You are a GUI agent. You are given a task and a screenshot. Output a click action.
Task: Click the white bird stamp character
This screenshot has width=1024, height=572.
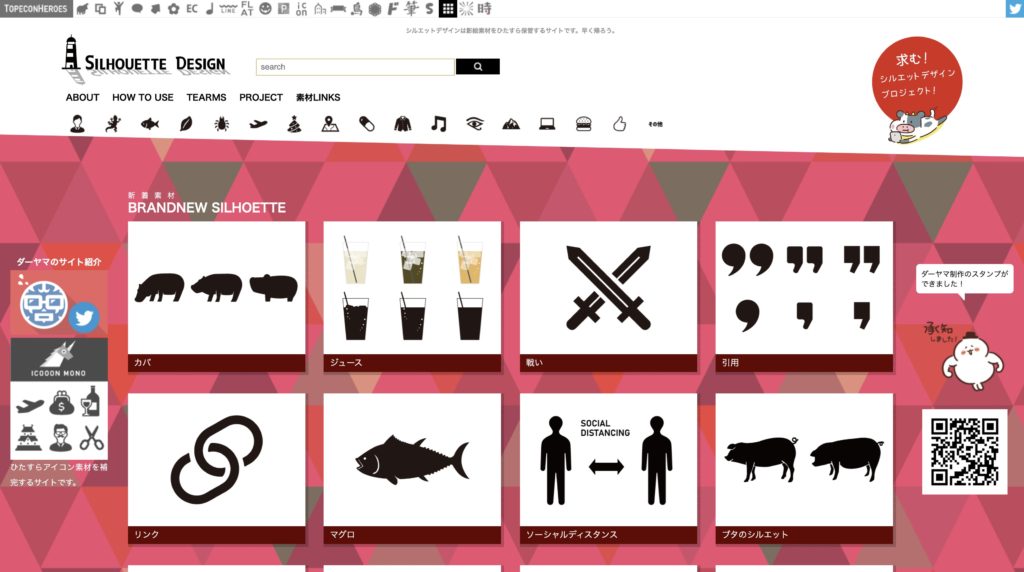[972, 361]
